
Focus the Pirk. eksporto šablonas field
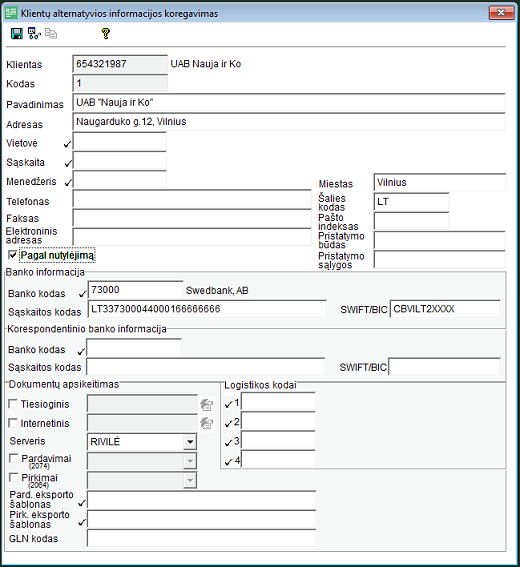point(201,519)
